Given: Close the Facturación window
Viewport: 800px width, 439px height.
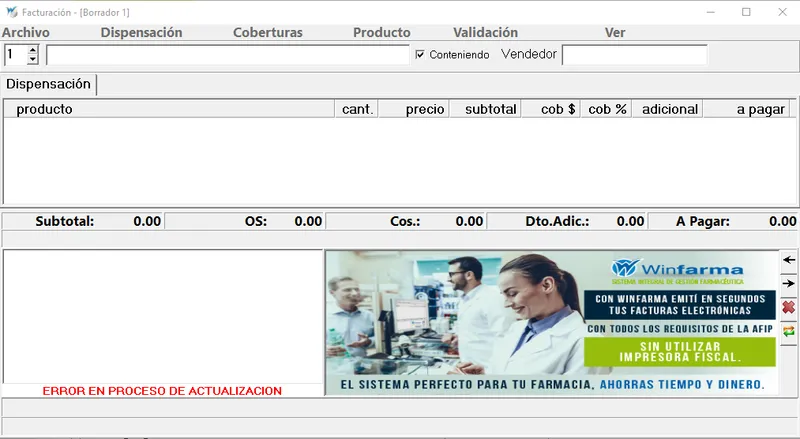Looking at the screenshot, I should [782, 12].
